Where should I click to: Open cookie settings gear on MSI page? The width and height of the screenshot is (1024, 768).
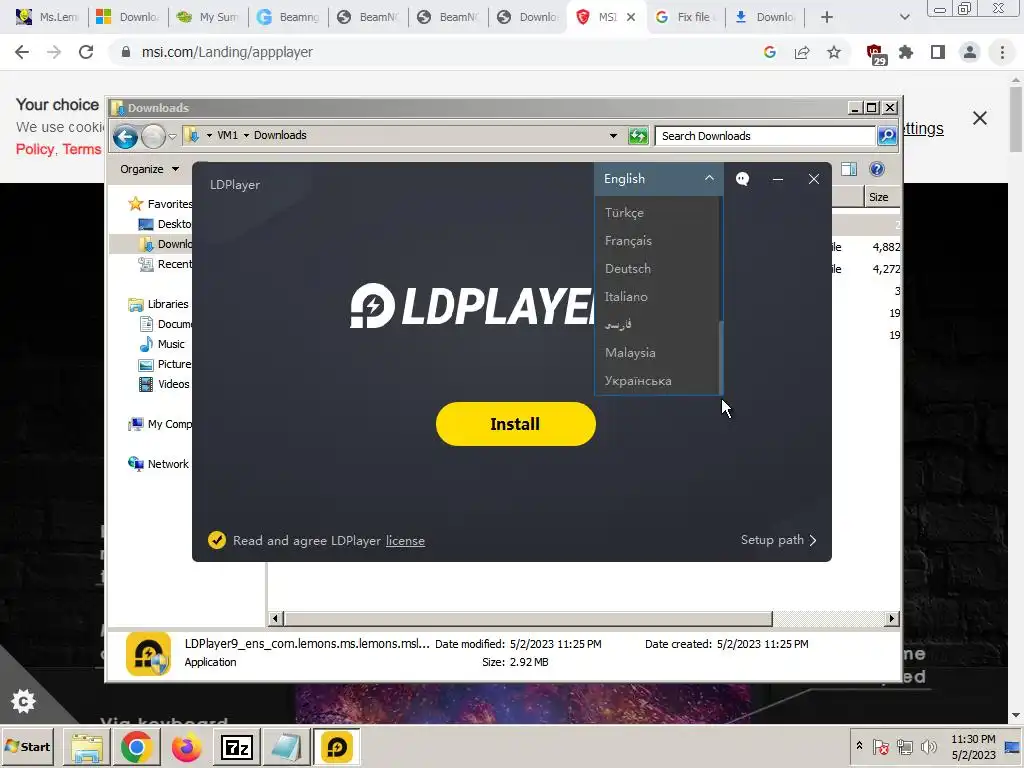(24, 701)
